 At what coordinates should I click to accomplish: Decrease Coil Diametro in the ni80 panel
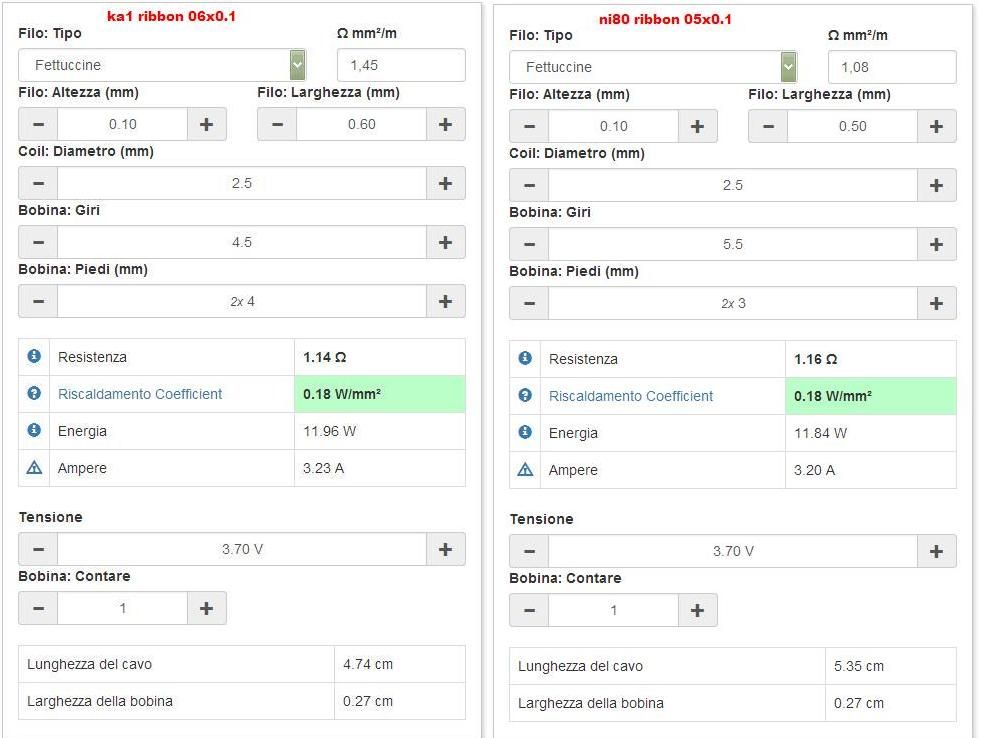(529, 185)
